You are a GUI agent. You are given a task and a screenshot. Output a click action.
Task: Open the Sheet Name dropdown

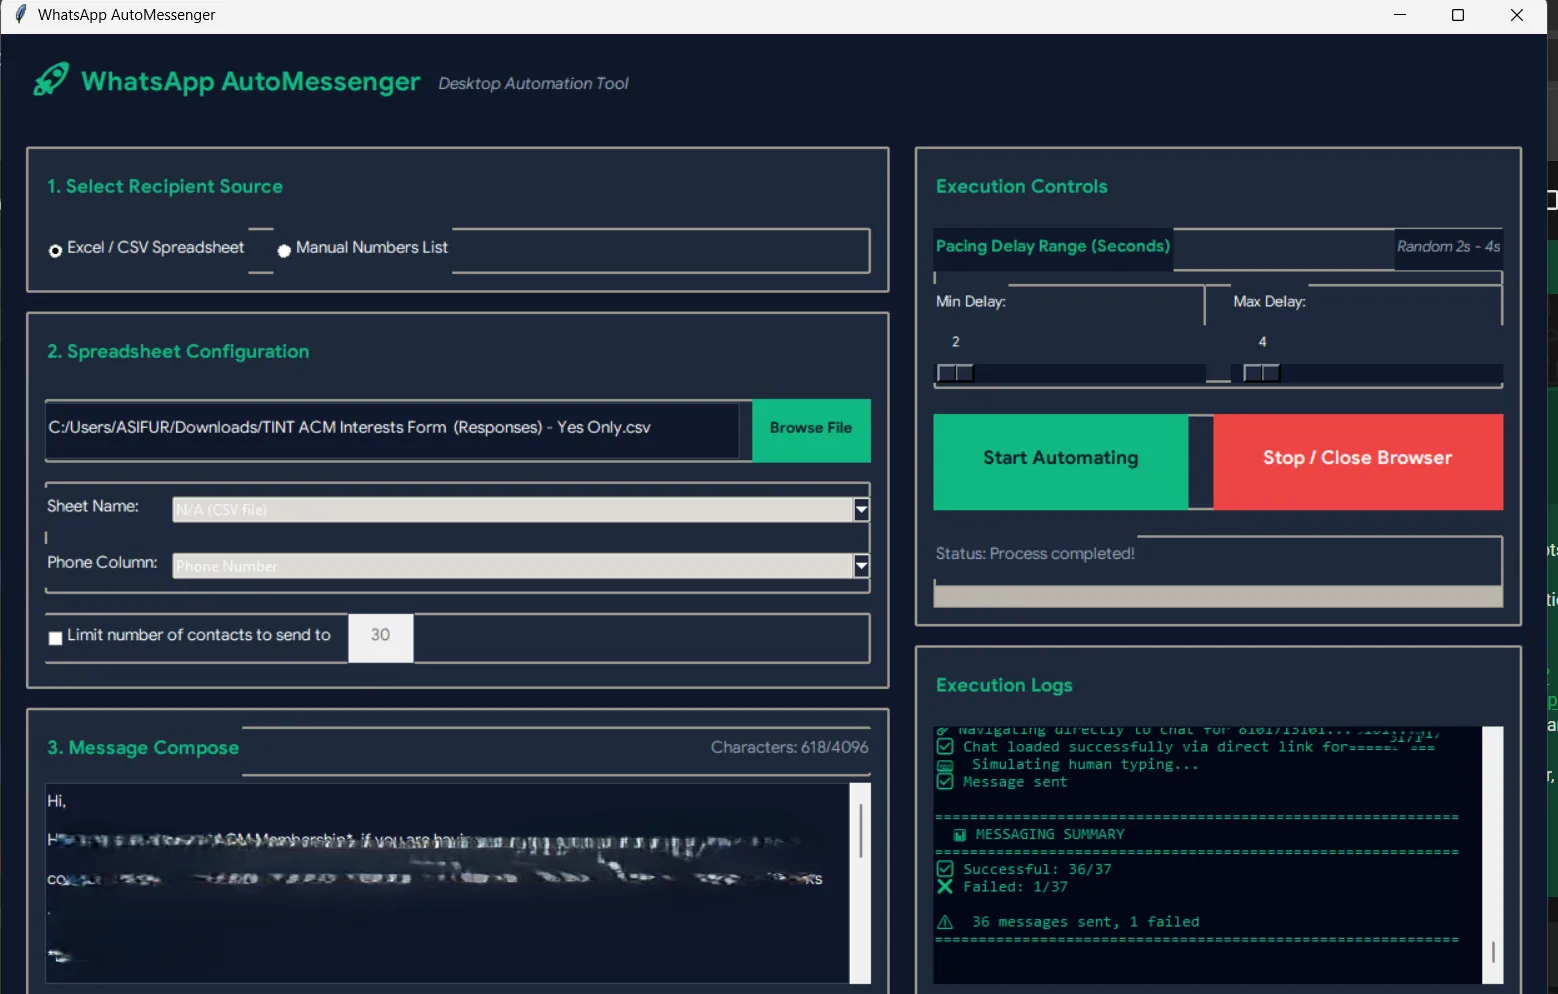pos(861,509)
